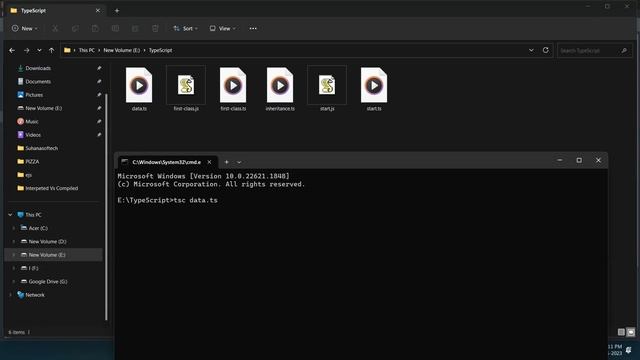Viewport: 640px width, 360px height.
Task: Click TypeScript in the breadcrumb path
Action: point(160,50)
